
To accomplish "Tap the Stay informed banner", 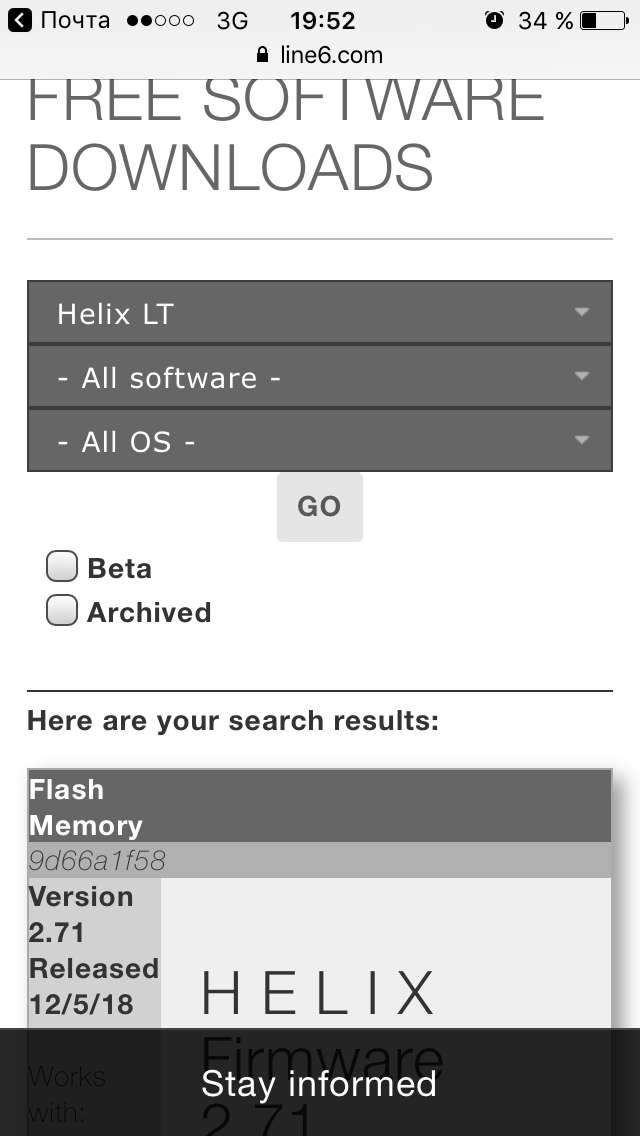I will tap(319, 1084).
